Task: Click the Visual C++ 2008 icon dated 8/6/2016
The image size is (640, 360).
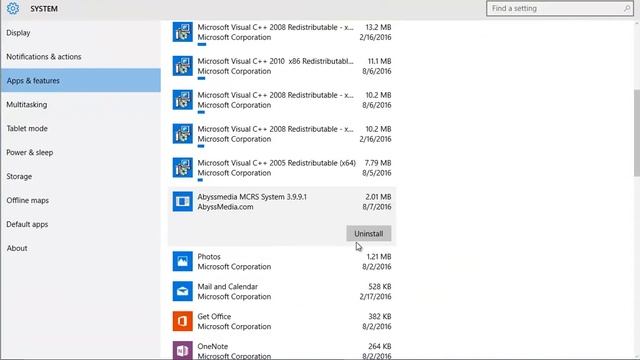Action: click(x=182, y=100)
